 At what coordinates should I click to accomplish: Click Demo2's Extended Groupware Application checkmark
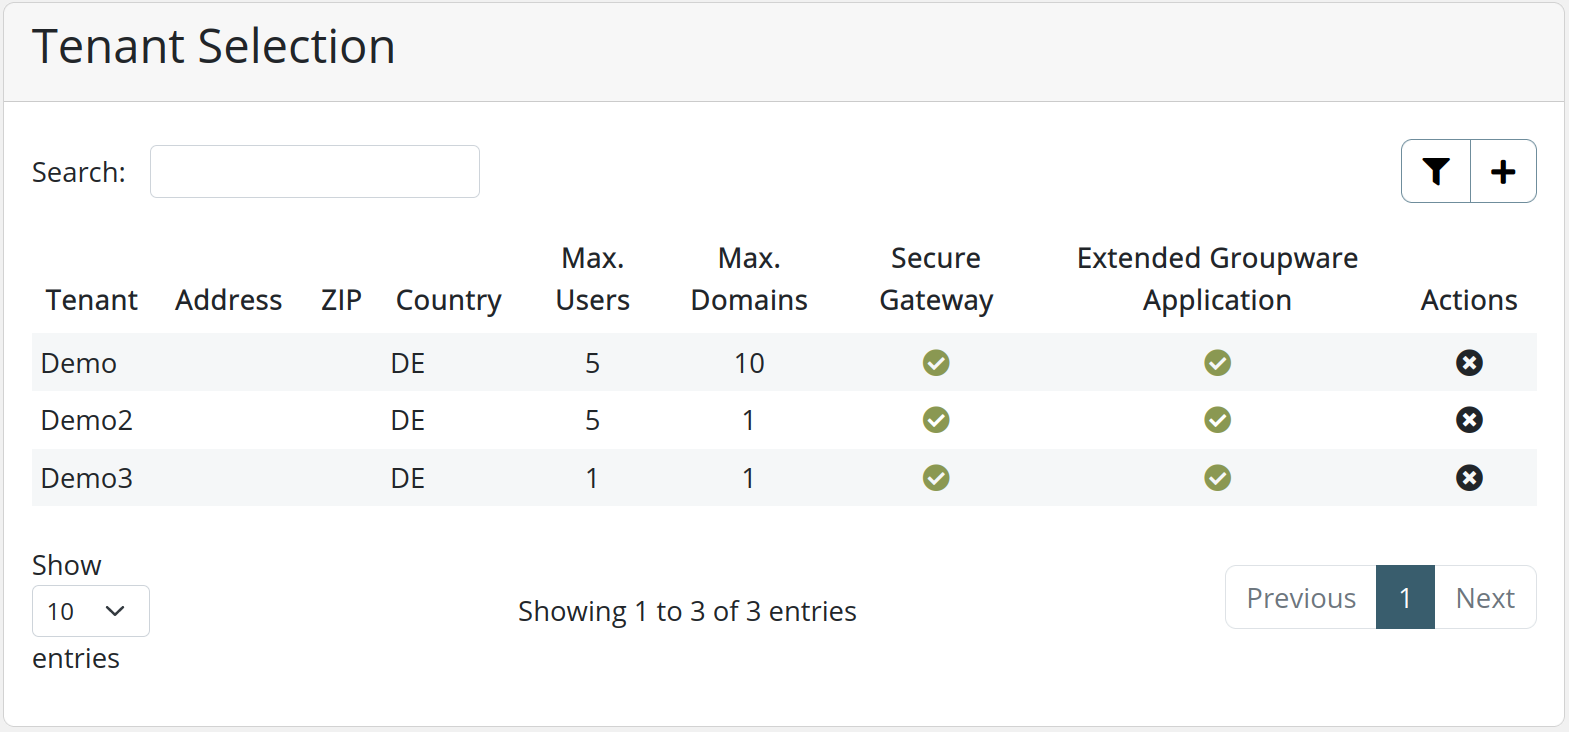[1217, 420]
